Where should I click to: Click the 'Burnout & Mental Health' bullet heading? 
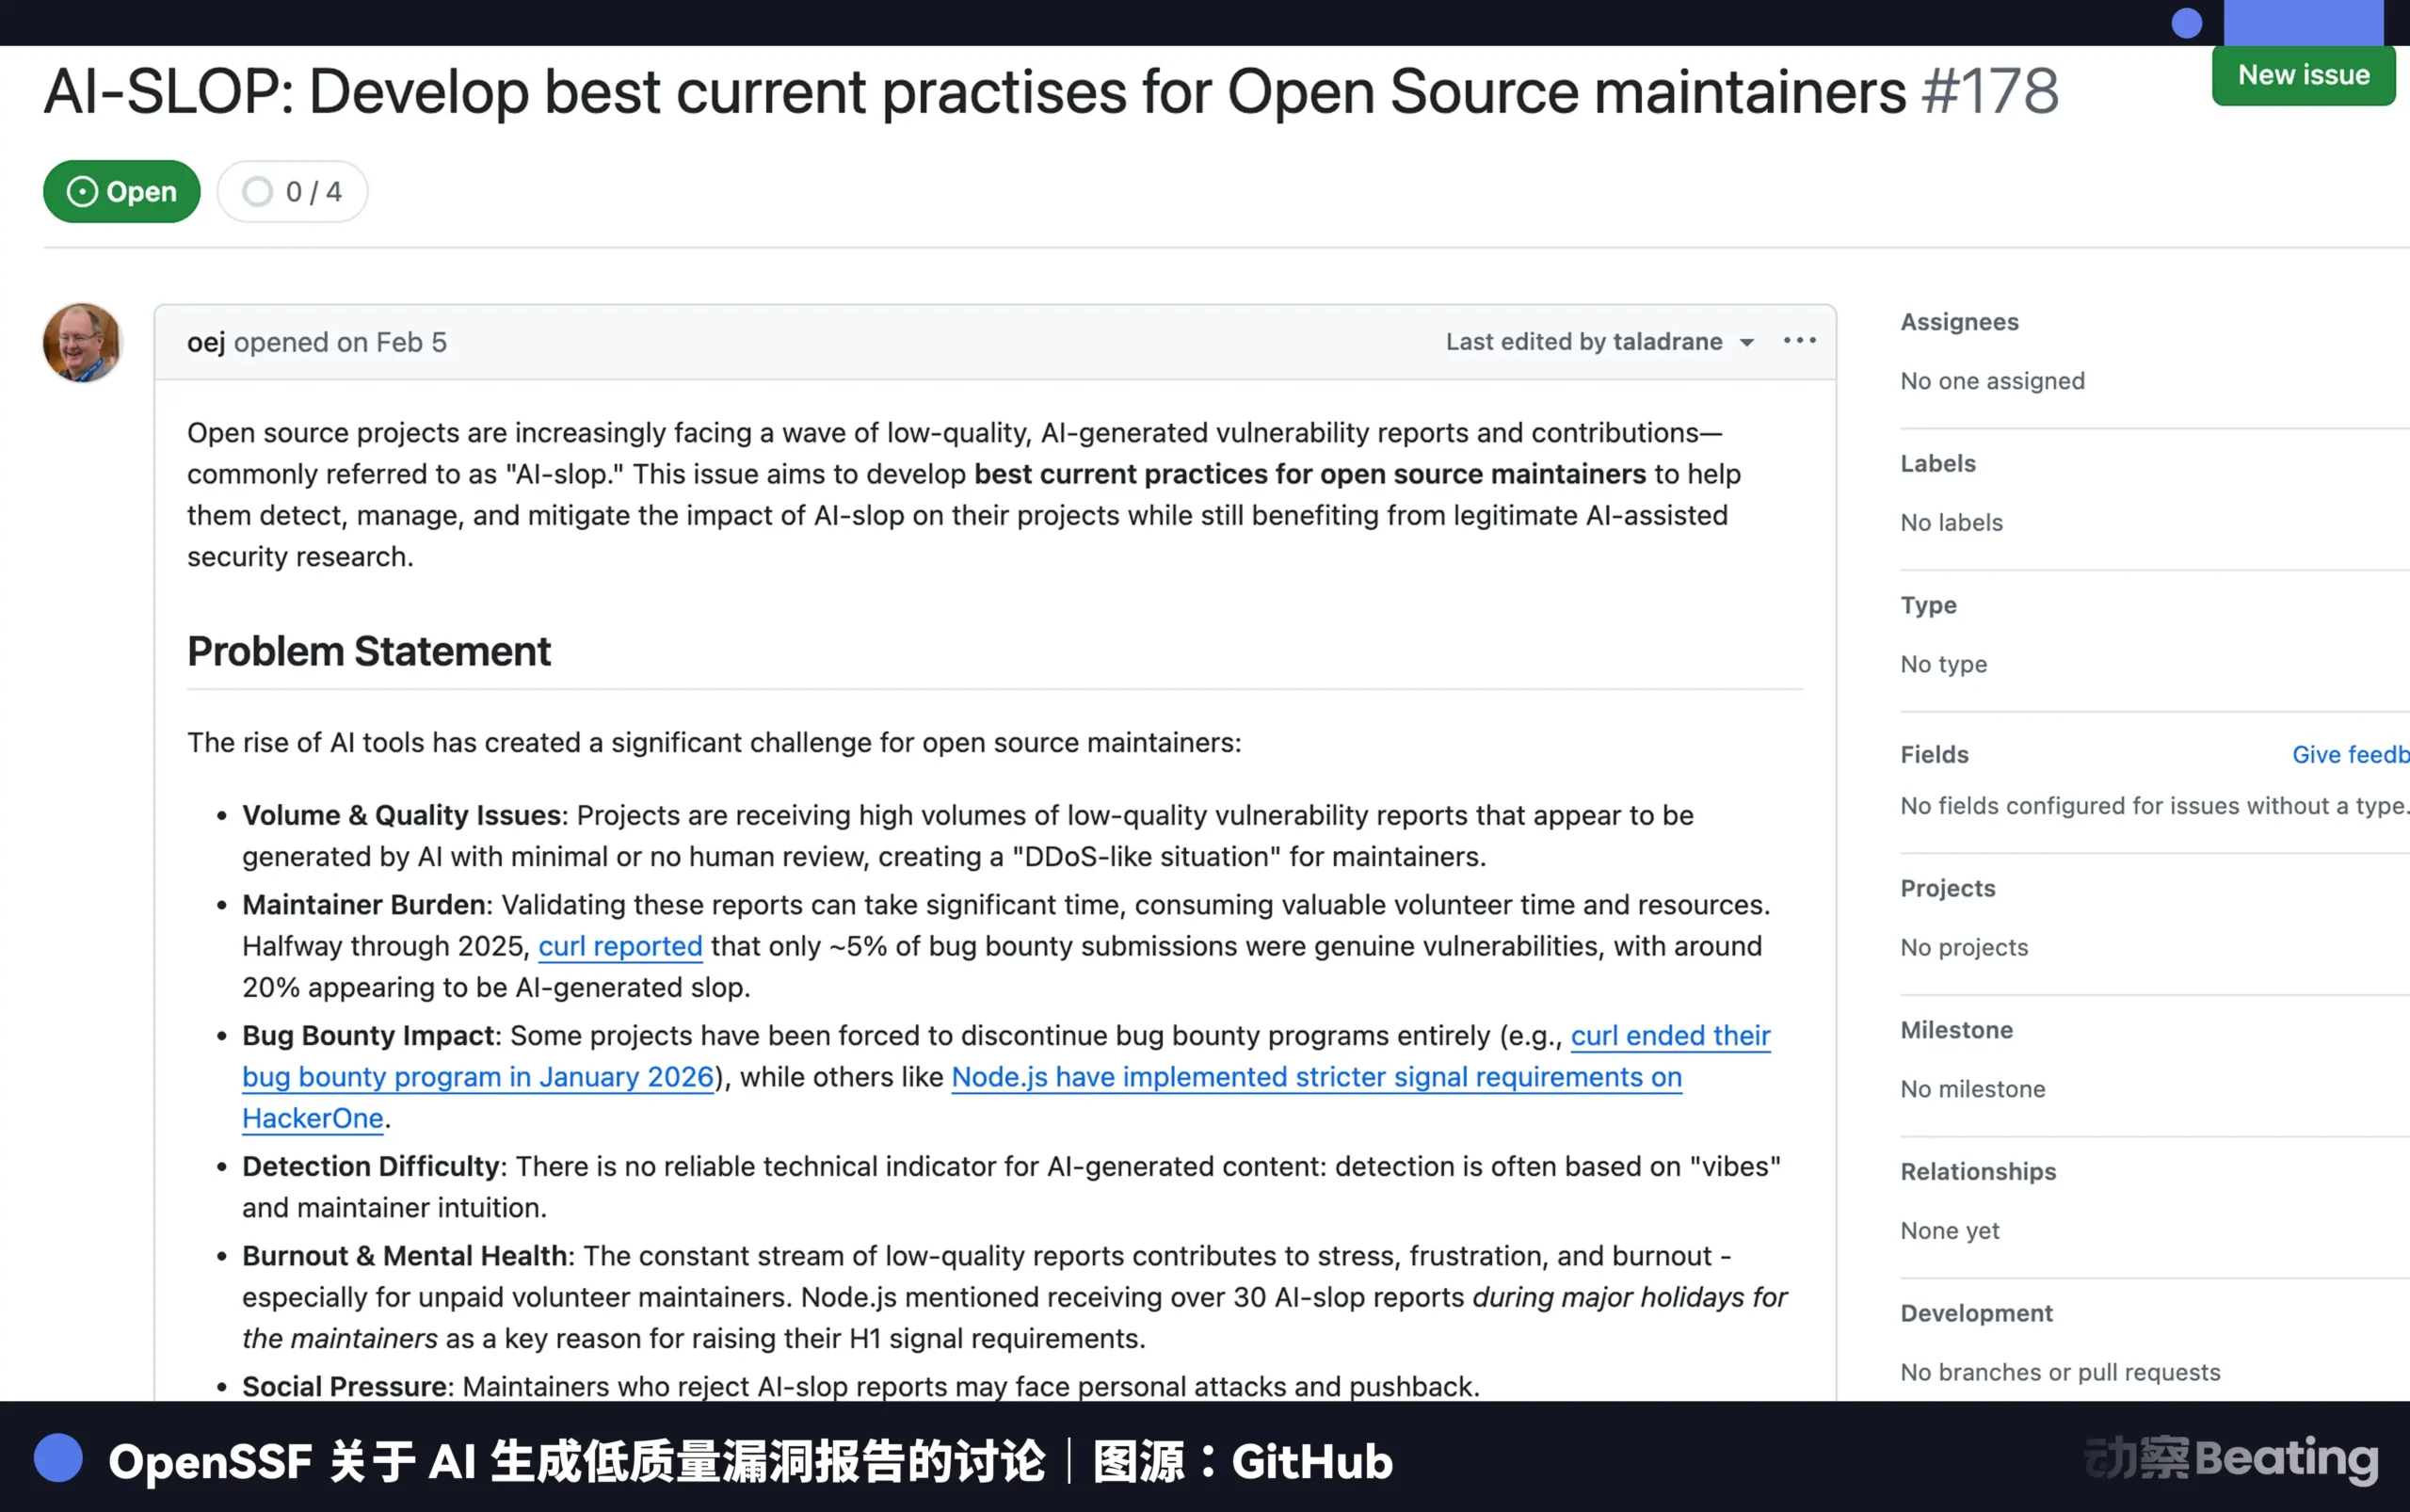(x=405, y=1256)
